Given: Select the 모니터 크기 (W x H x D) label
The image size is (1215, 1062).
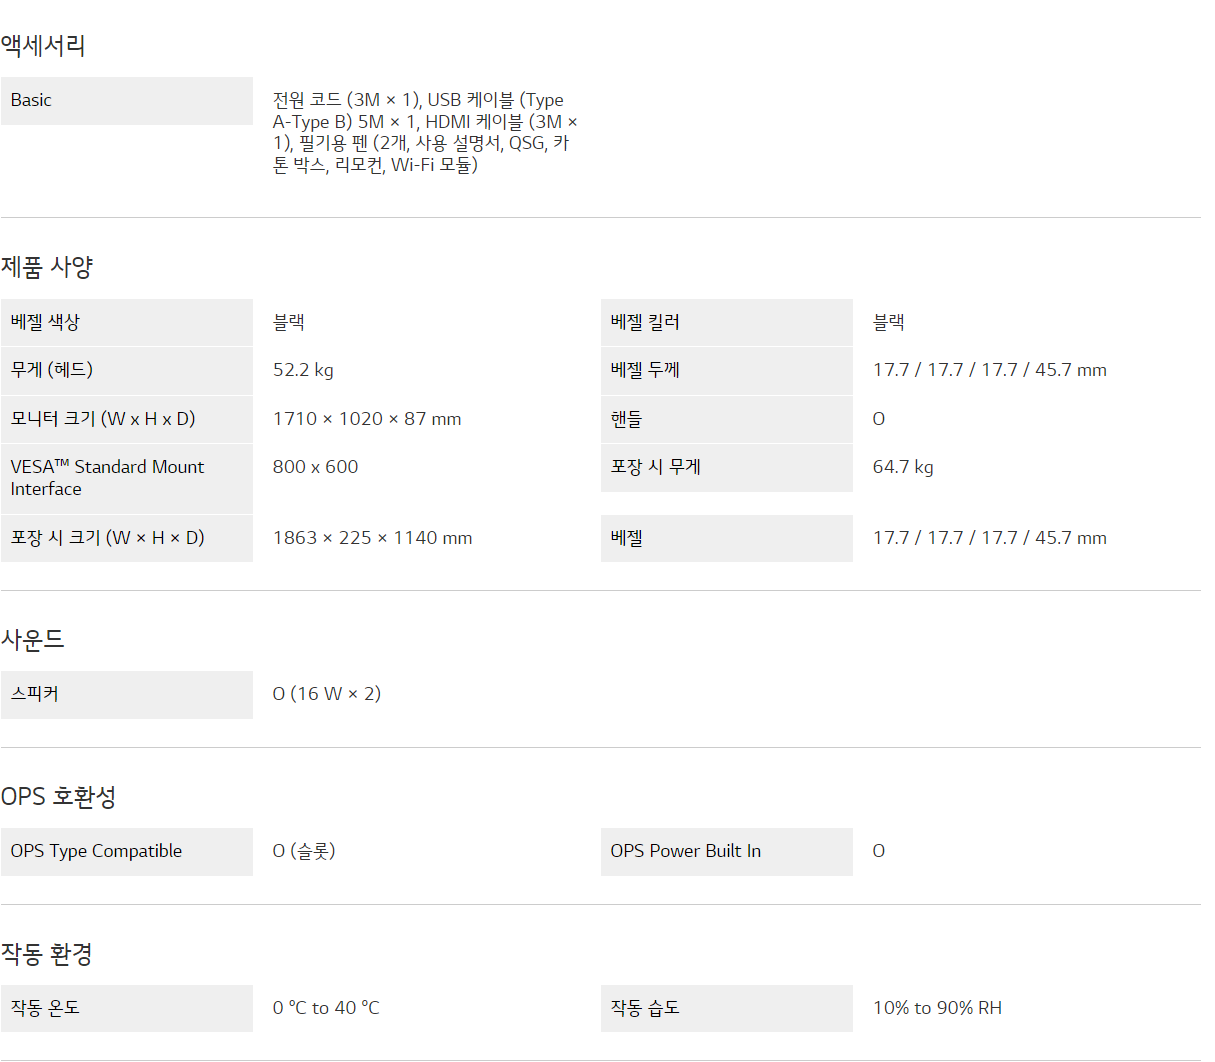Looking at the screenshot, I should coord(103,419).
